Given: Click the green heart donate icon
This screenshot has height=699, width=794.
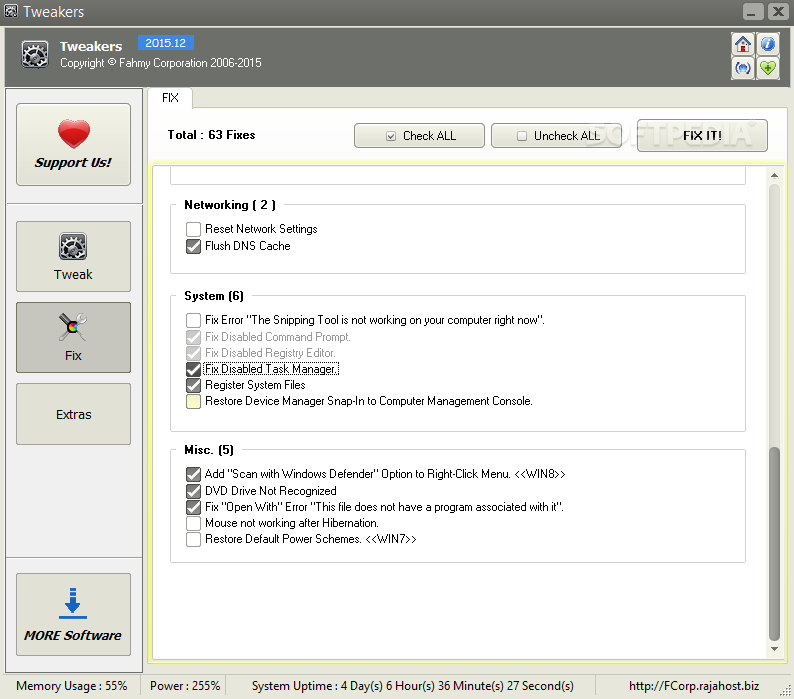Looking at the screenshot, I should pos(768,68).
